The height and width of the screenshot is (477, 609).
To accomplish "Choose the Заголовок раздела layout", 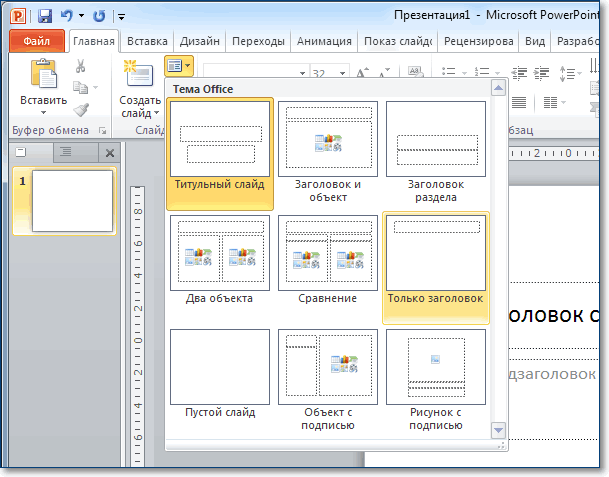I will (436, 153).
